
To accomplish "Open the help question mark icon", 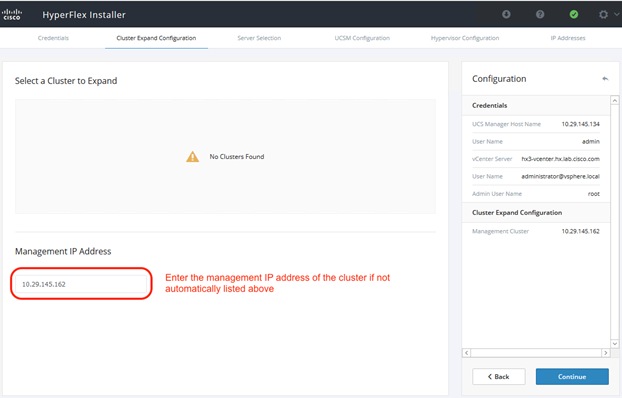I will coord(540,14).
